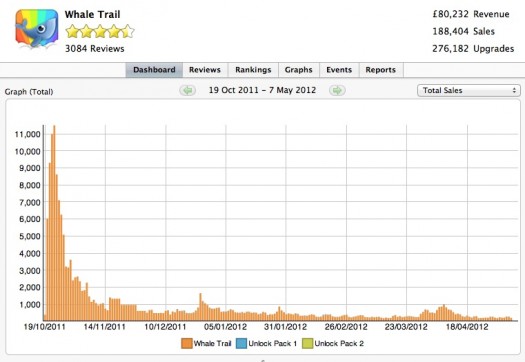Switch to the Graphs tab
Image resolution: width=525 pixels, height=362 pixels.
coord(299,70)
